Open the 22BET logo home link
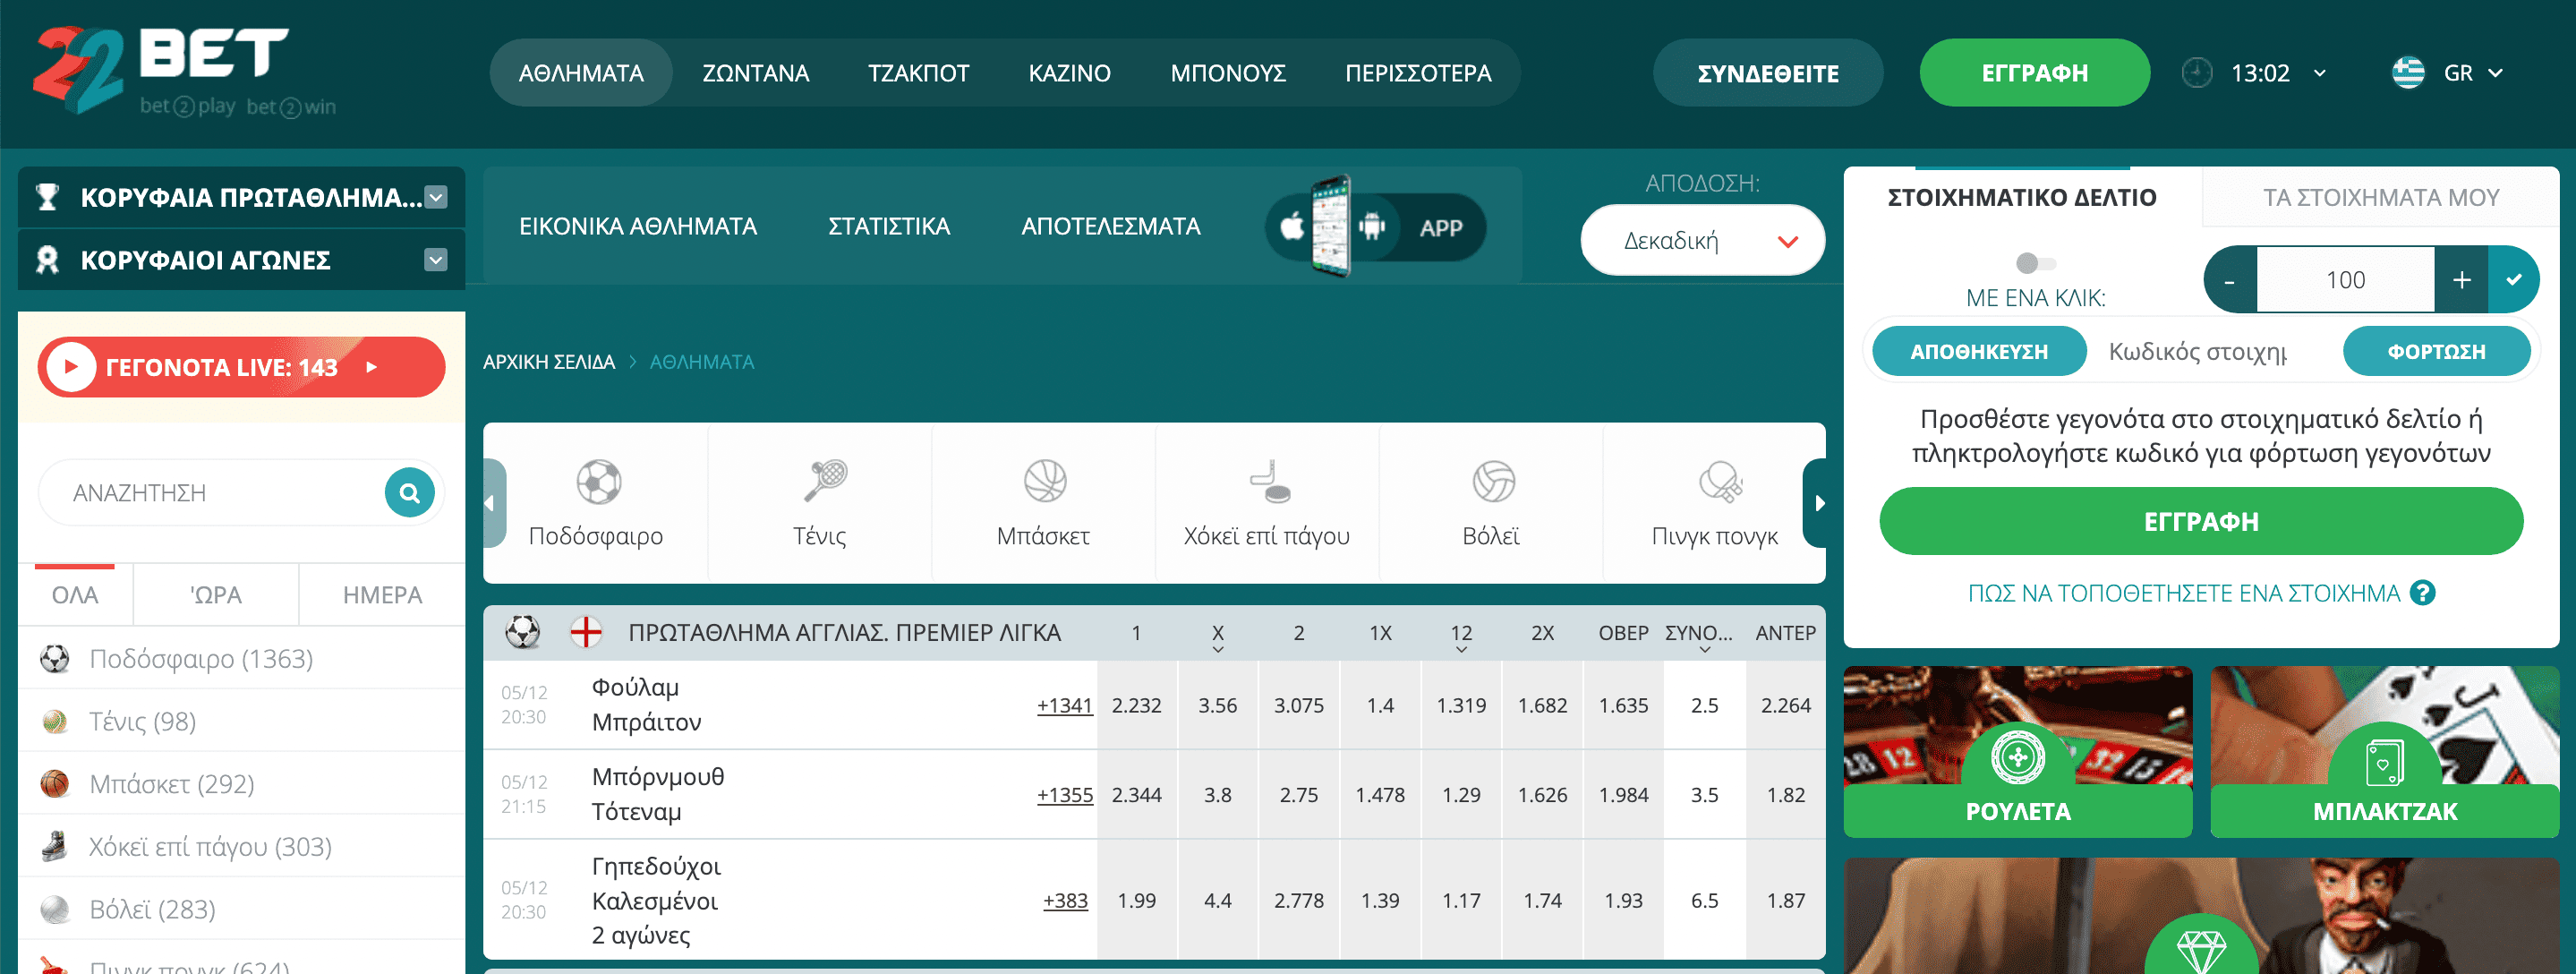Screen dimensions: 2576x974 [x=185, y=72]
